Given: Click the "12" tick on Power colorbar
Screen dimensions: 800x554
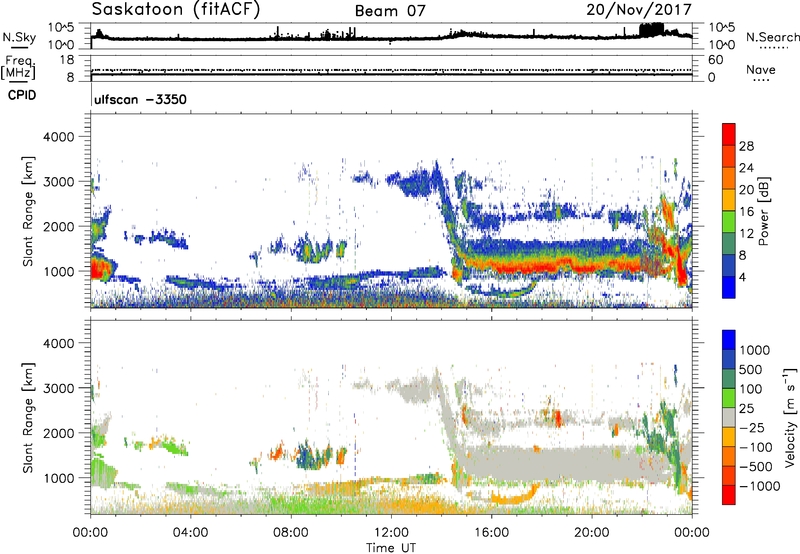Looking at the screenshot, I should [746, 233].
